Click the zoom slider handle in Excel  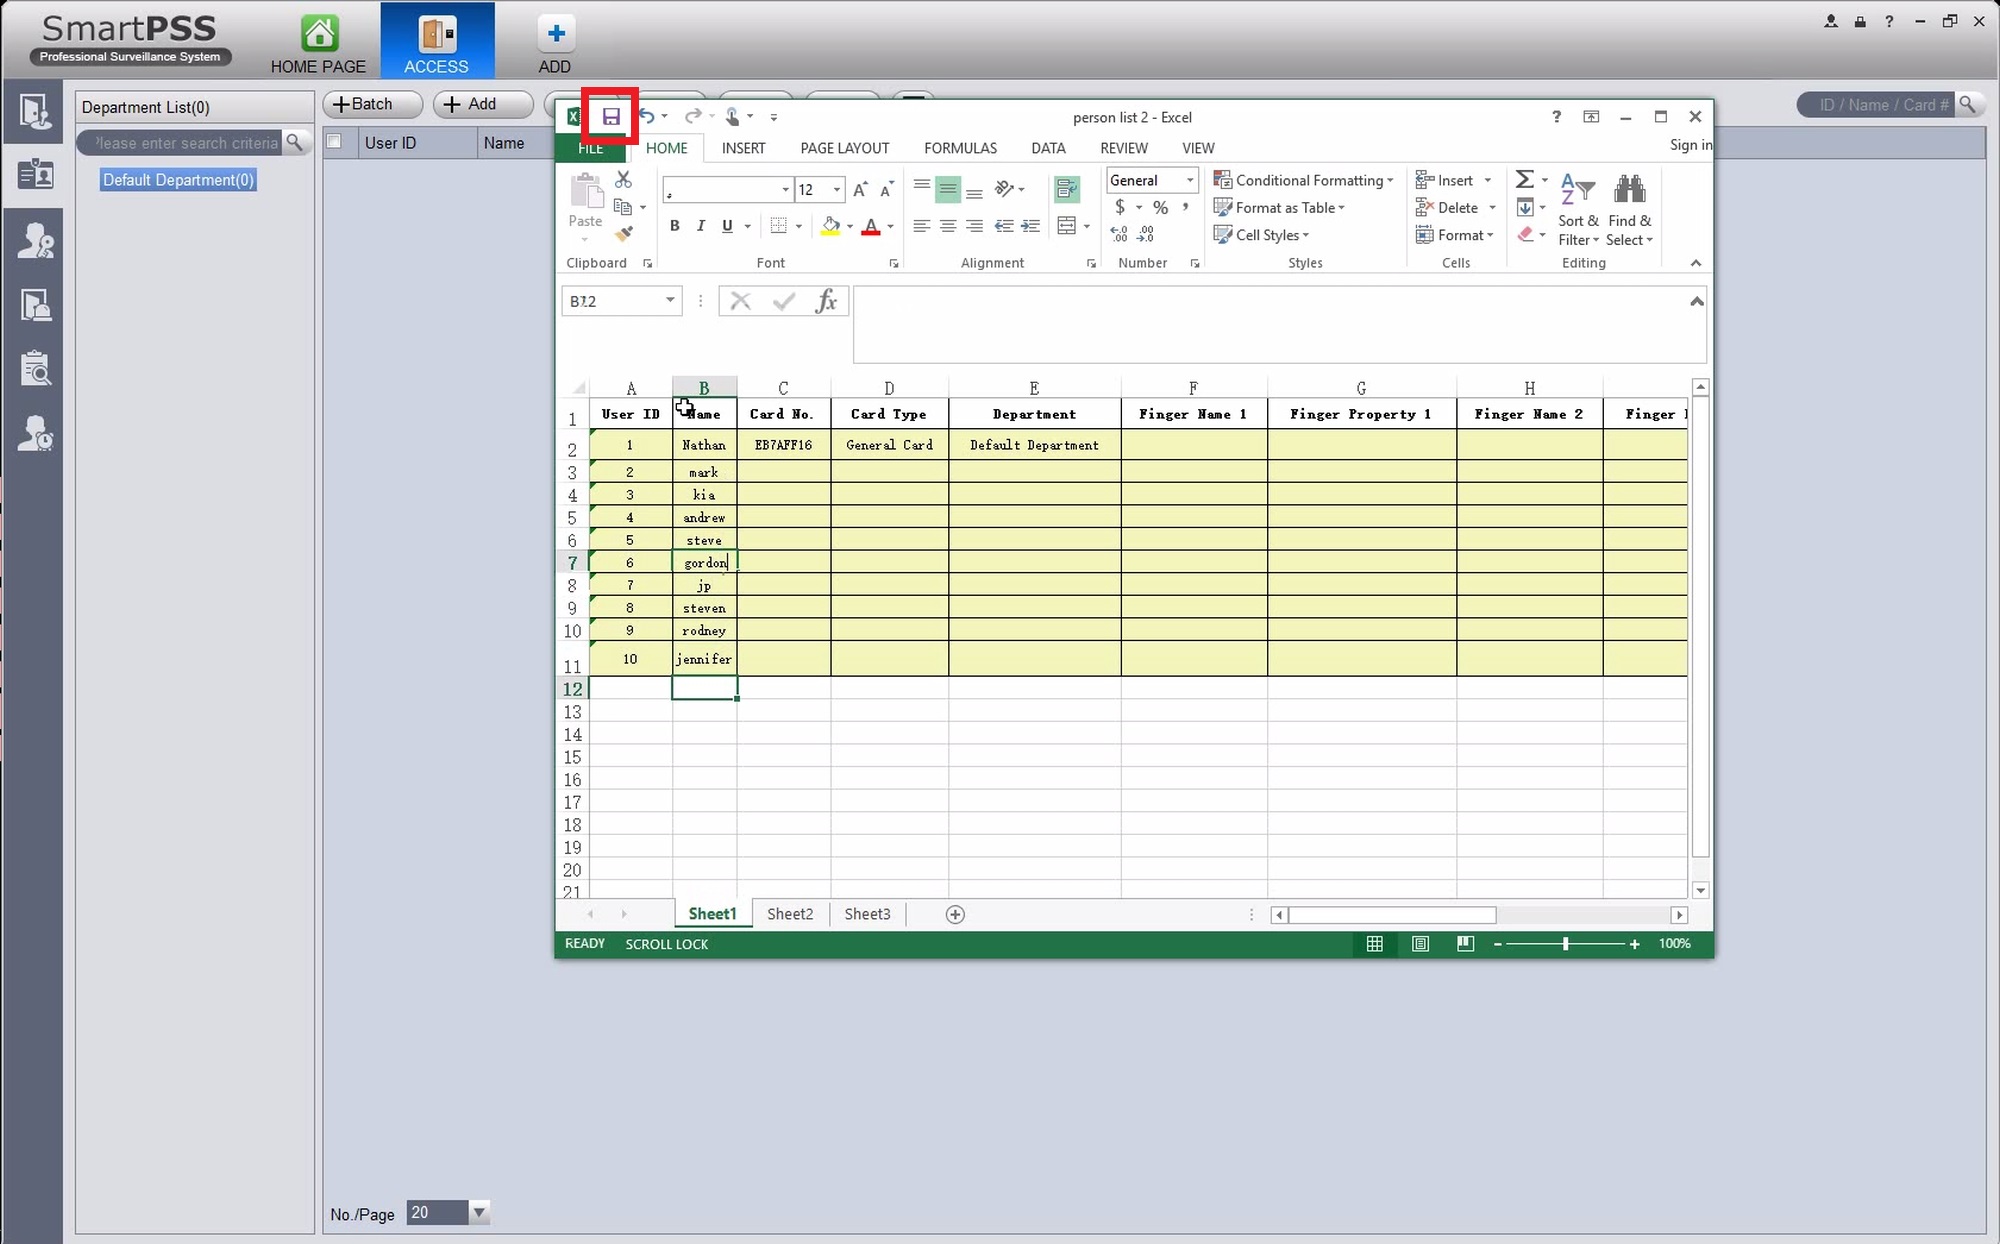click(1566, 944)
